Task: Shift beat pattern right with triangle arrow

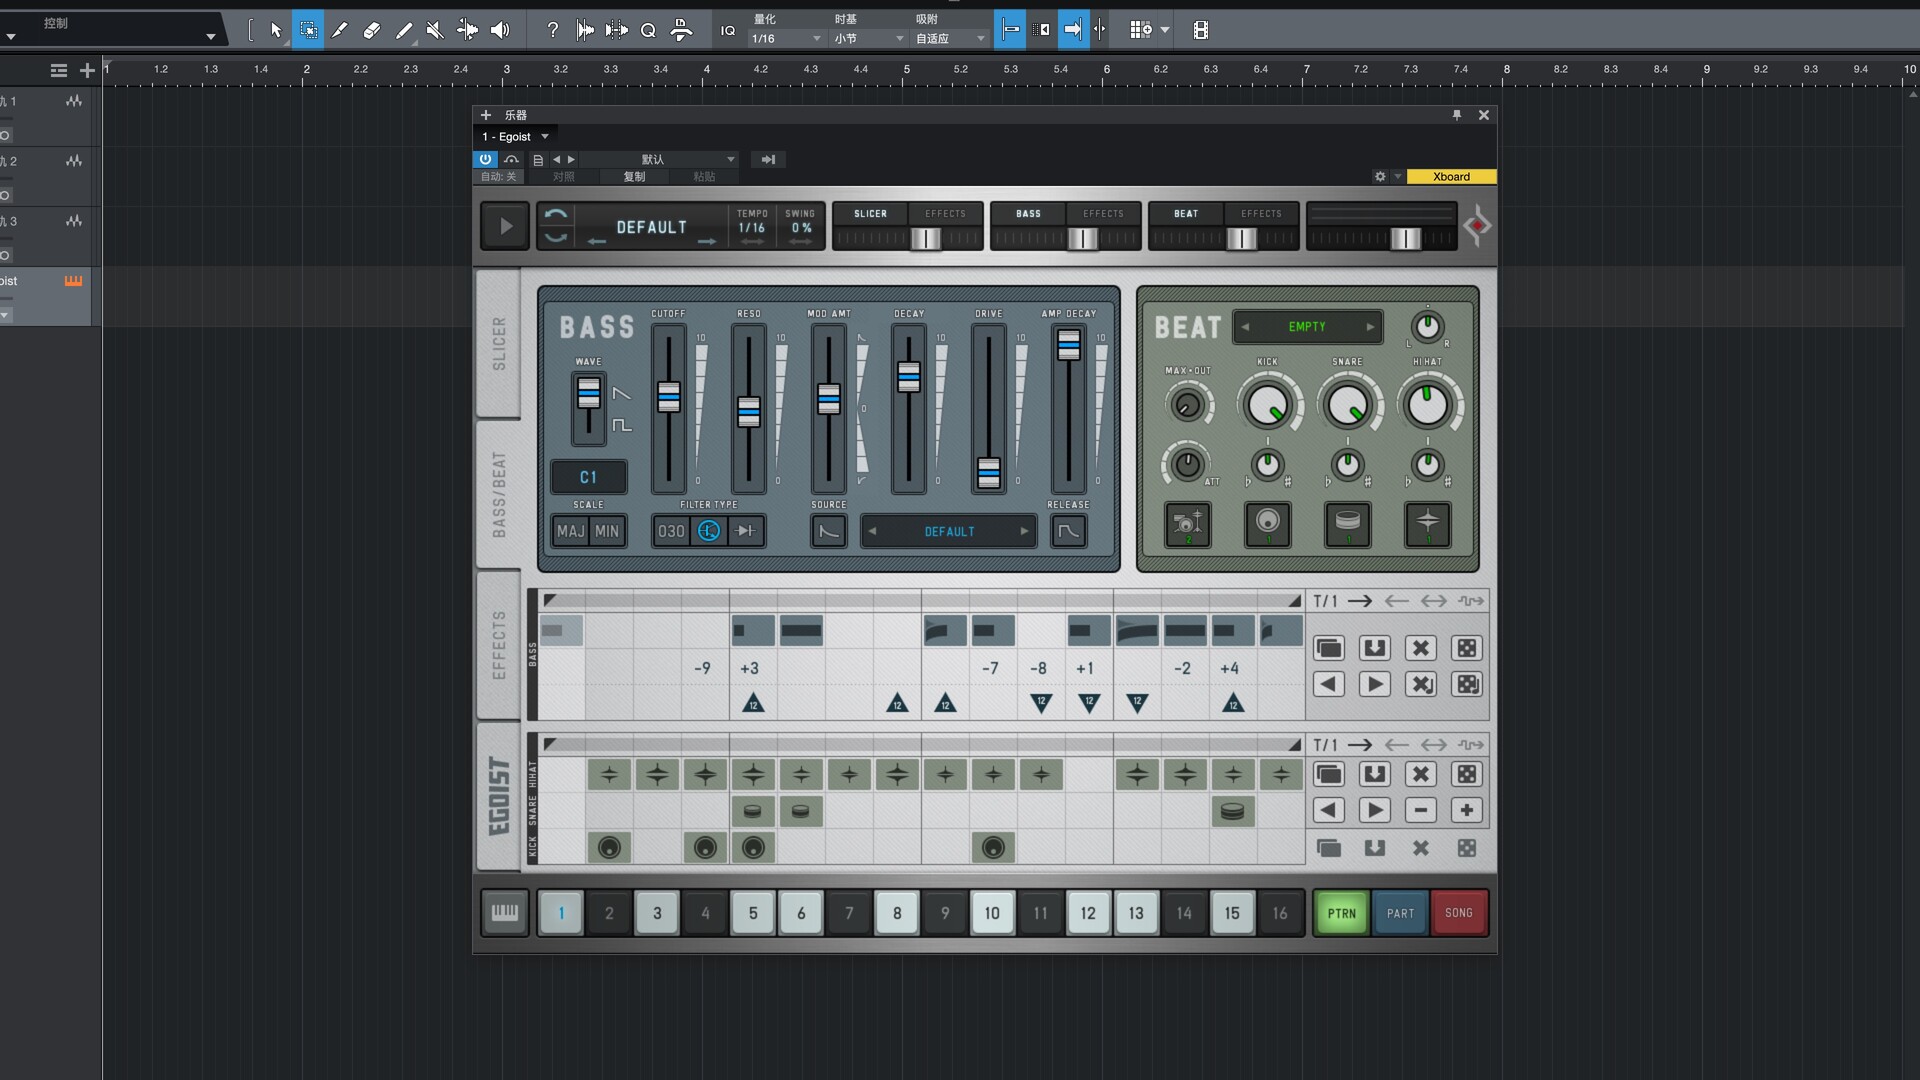Action: click(1375, 810)
